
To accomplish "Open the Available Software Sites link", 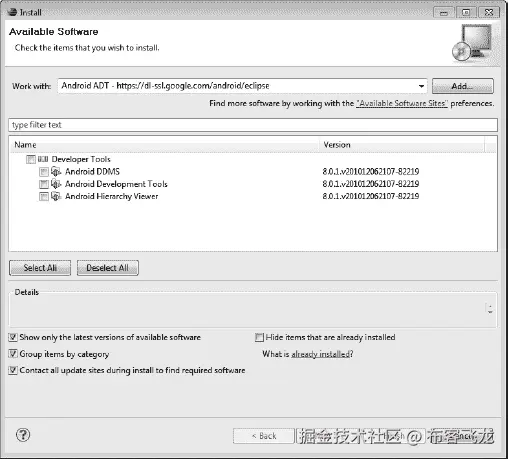I will point(402,103).
